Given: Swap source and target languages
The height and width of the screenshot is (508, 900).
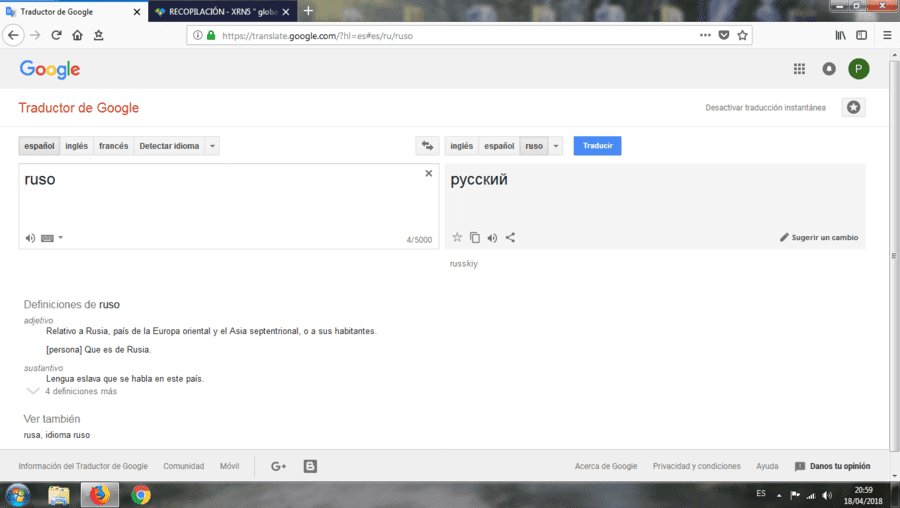Looking at the screenshot, I should tap(427, 146).
